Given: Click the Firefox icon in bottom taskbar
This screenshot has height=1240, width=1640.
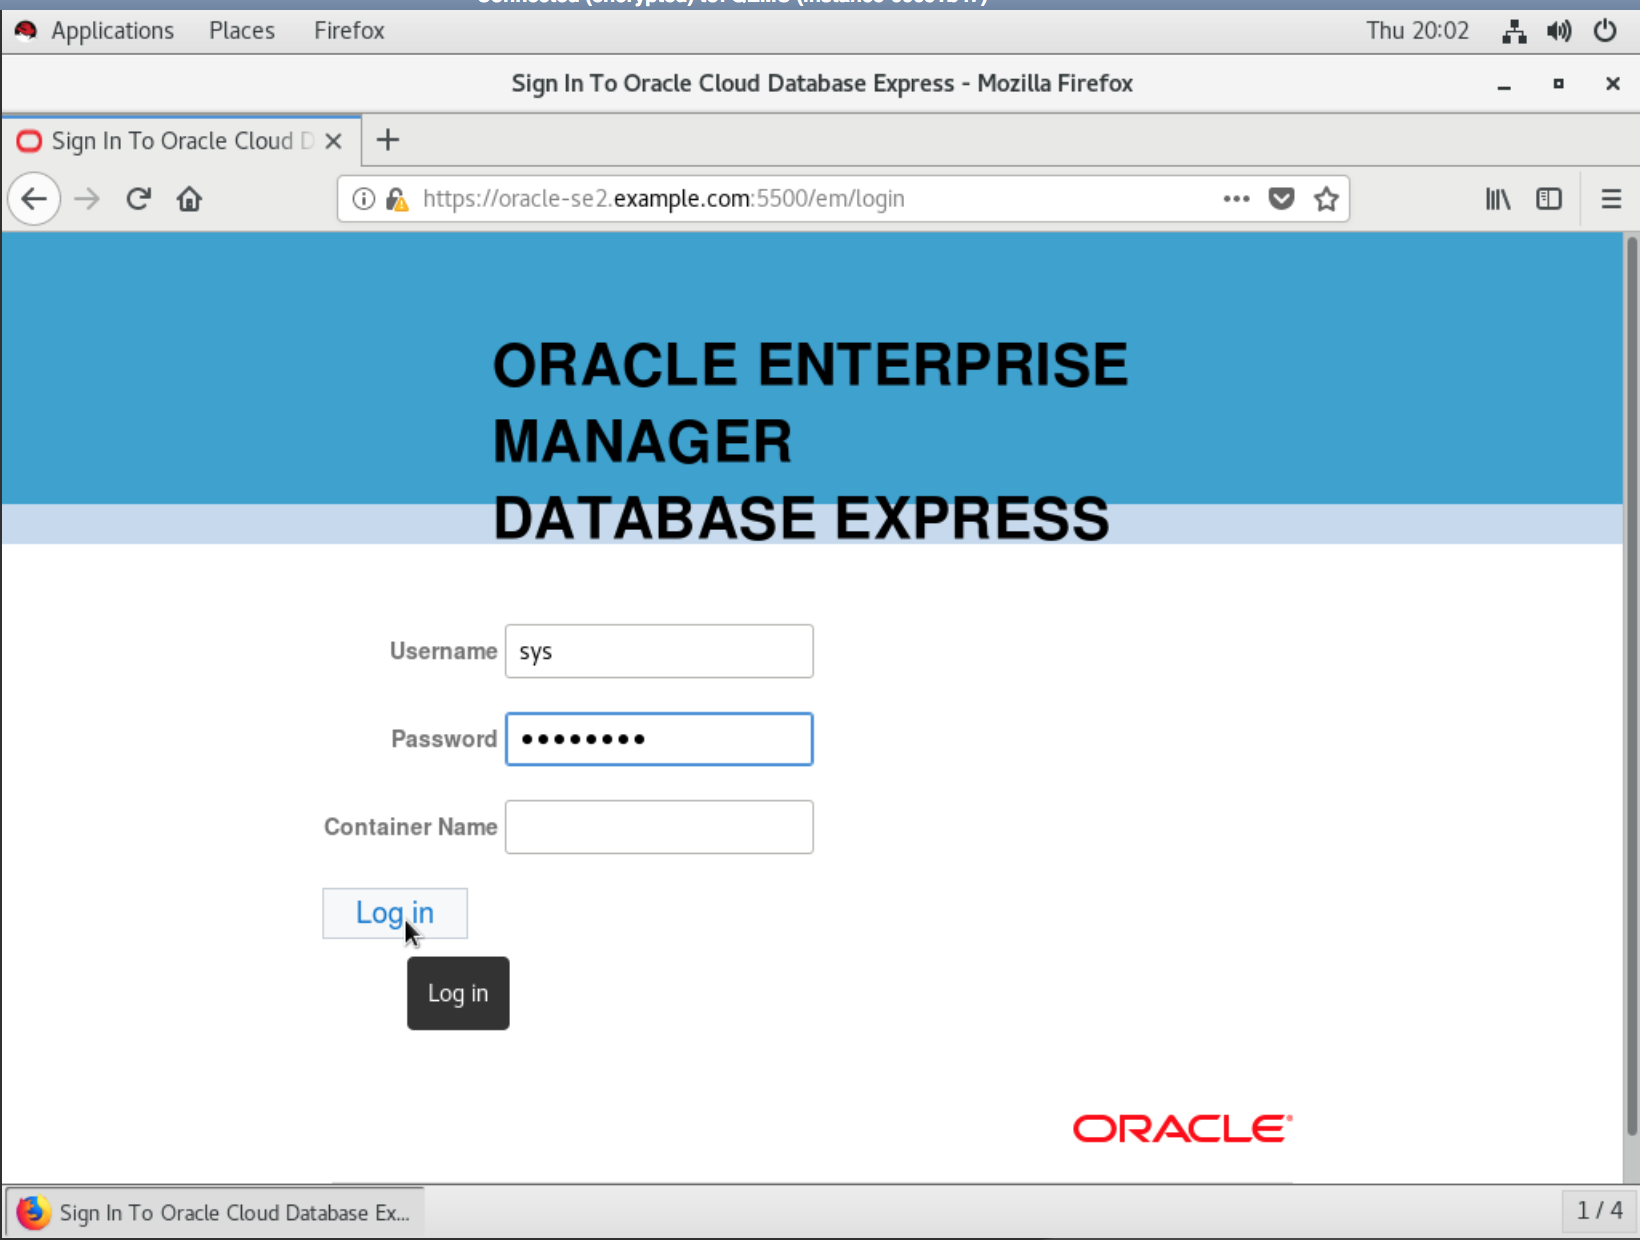Looking at the screenshot, I should 33,1212.
